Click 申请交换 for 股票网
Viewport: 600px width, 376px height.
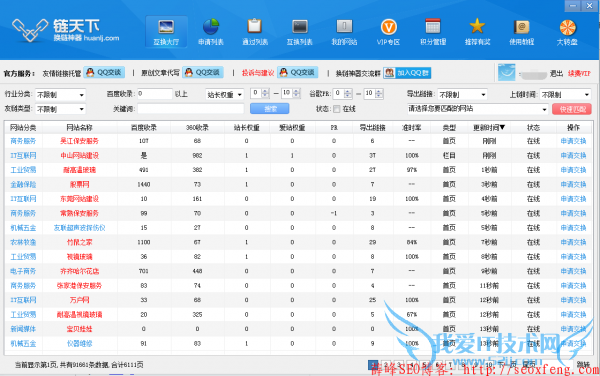tap(573, 184)
